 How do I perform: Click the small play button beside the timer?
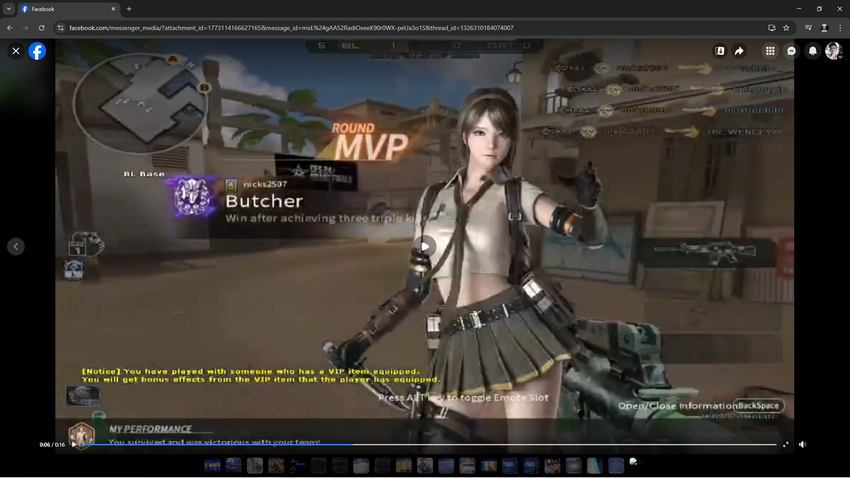74,444
